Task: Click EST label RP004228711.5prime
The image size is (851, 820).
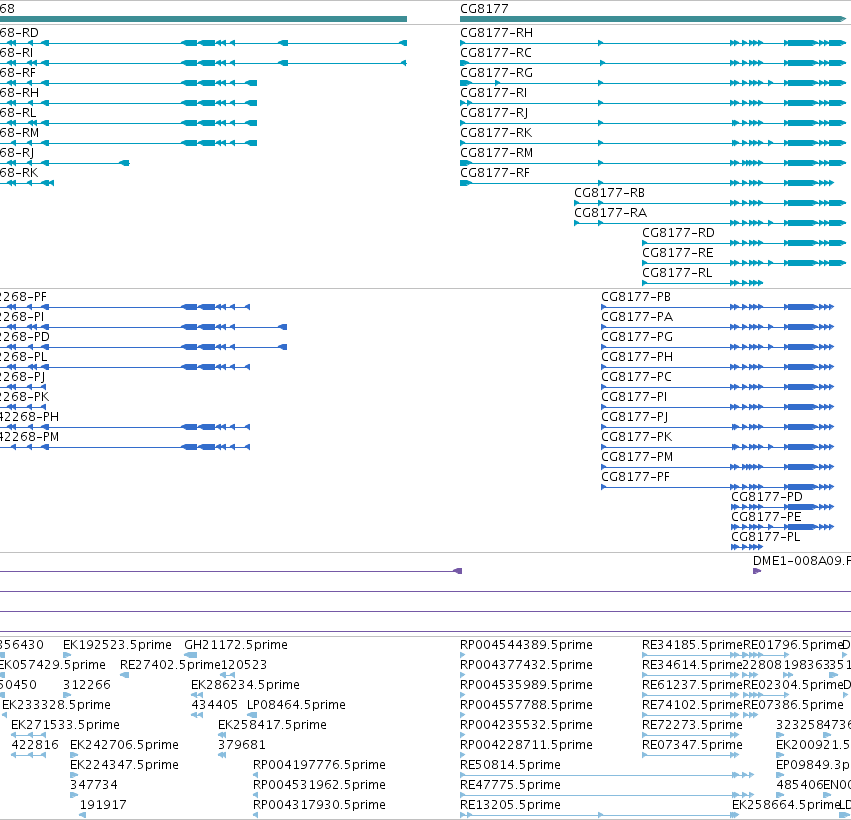Action: click(x=526, y=745)
